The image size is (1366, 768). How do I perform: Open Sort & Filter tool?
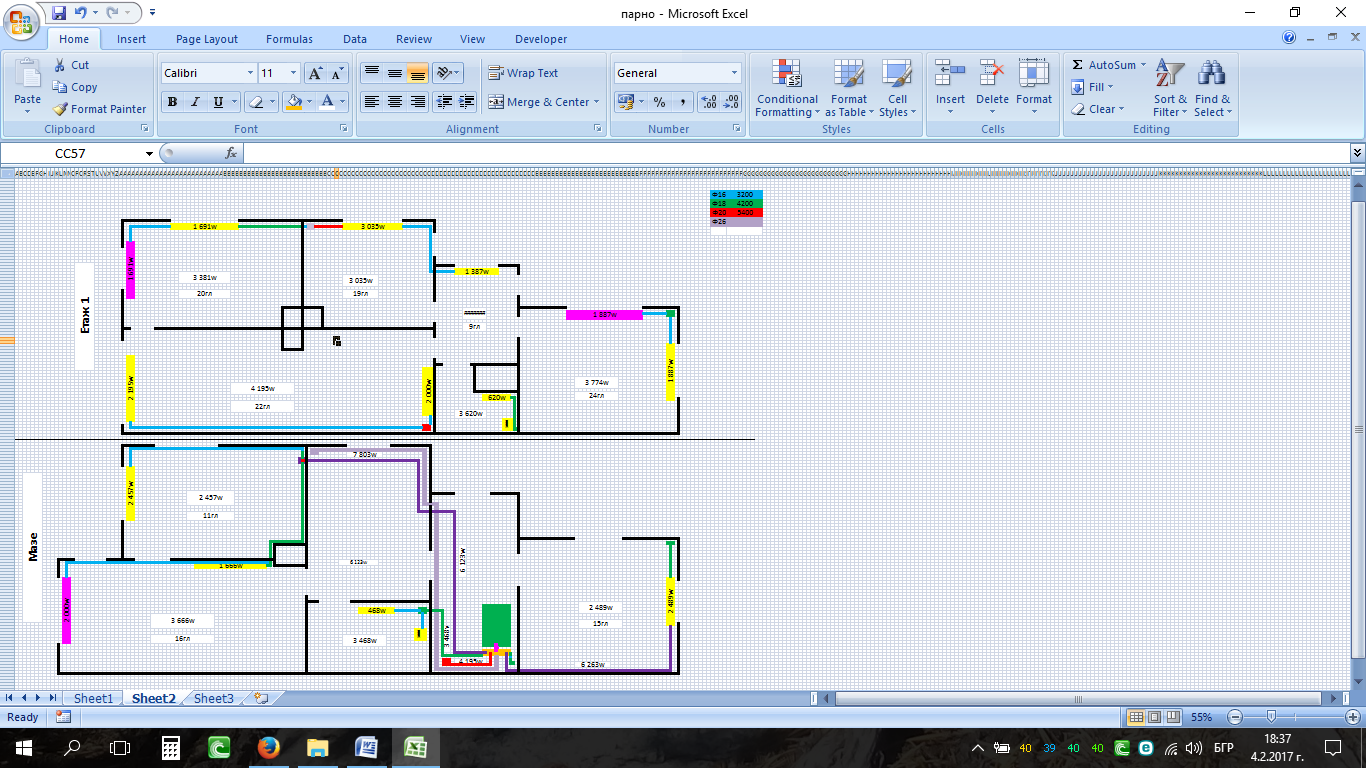pyautogui.click(x=1169, y=88)
